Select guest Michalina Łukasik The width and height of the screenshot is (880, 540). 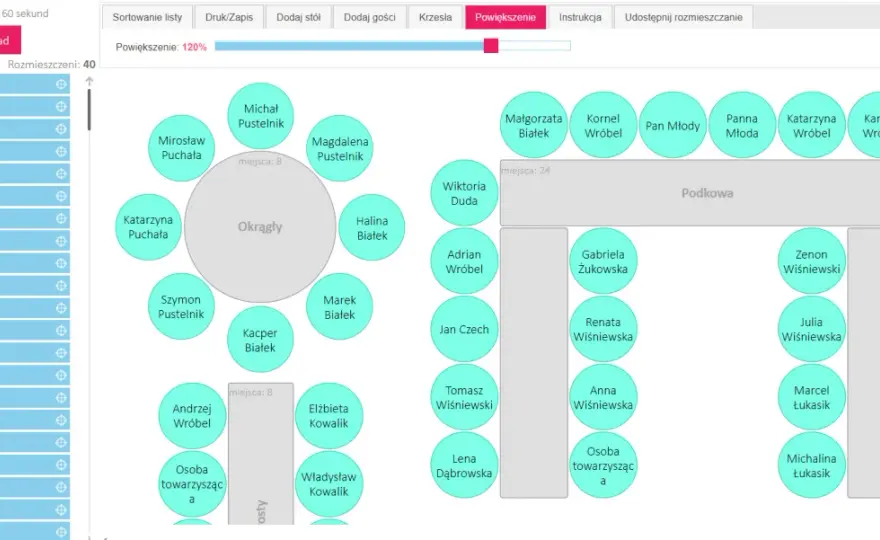click(812, 465)
